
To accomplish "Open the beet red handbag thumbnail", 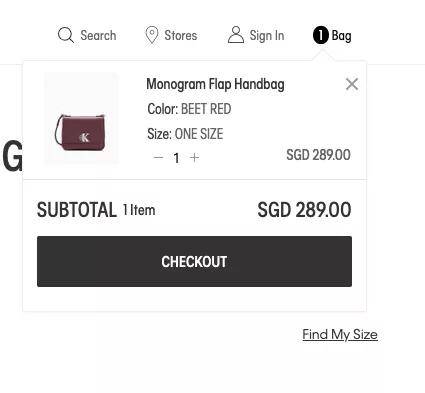I will [82, 118].
